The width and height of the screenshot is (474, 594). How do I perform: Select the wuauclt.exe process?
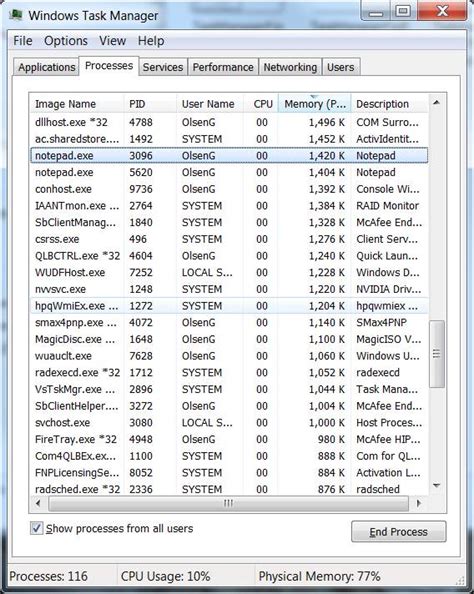pos(229,356)
